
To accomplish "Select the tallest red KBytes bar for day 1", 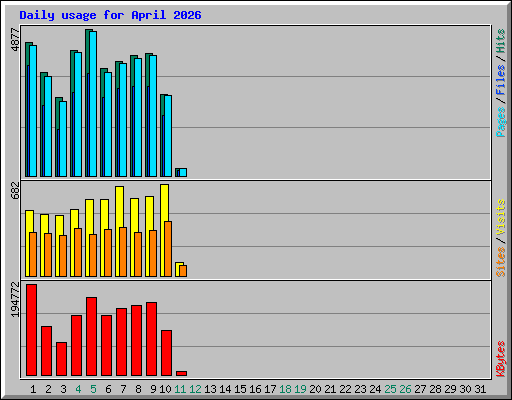I will pyautogui.click(x=32, y=330).
